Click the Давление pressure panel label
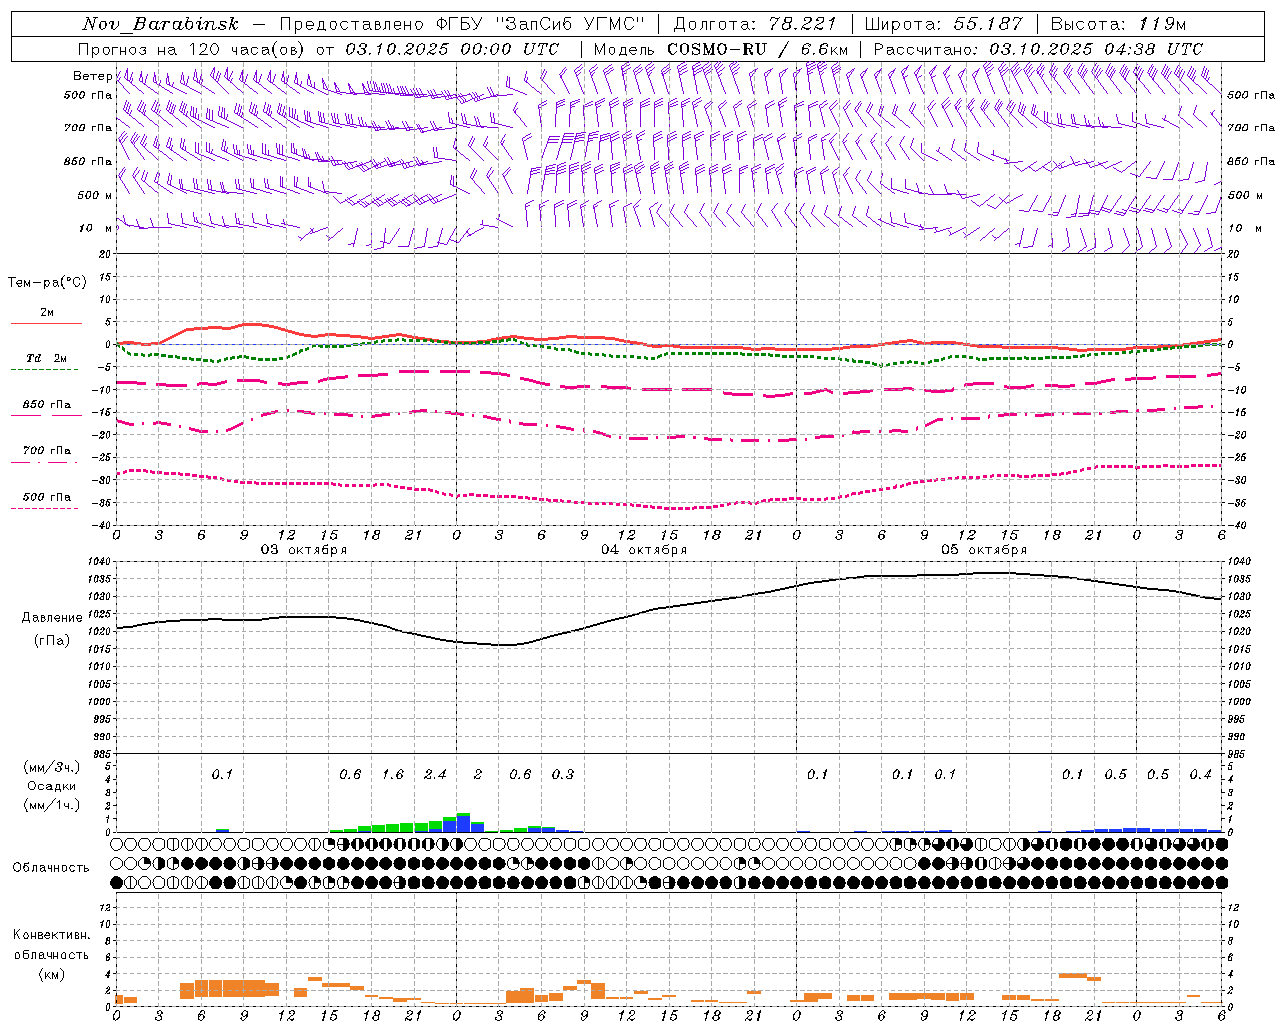 coord(52,618)
